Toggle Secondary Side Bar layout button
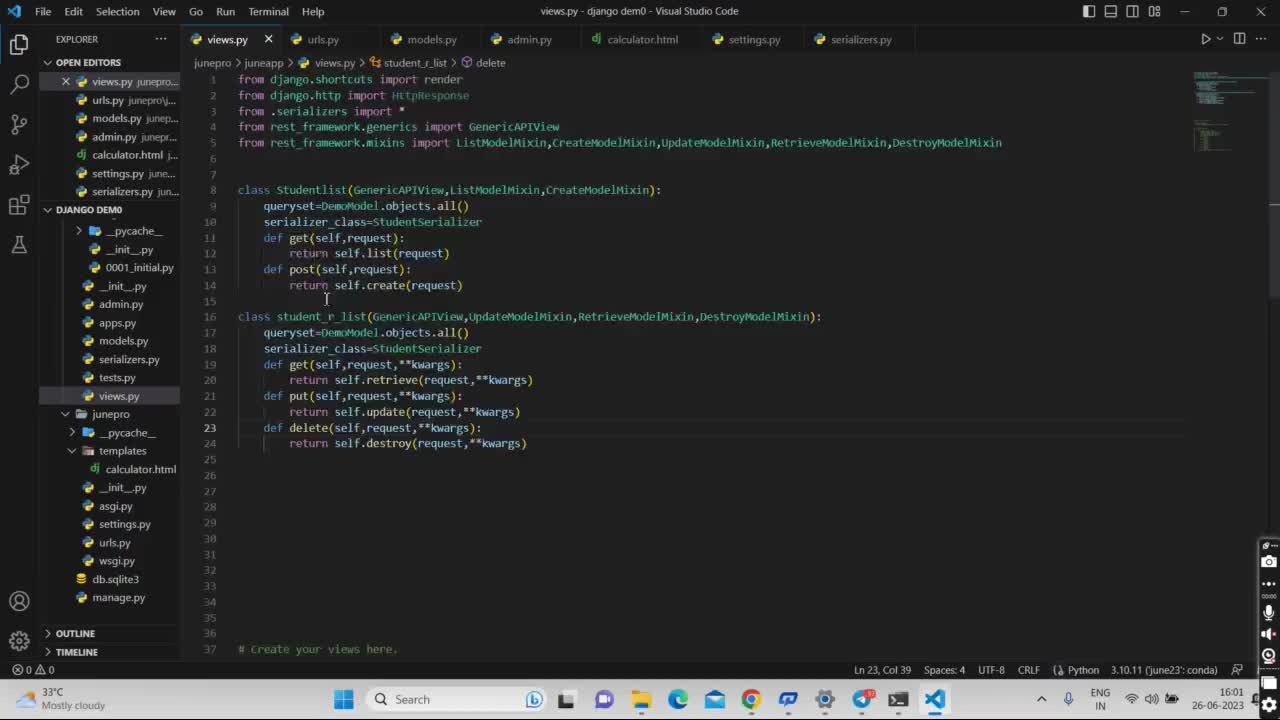 pos(1133,12)
